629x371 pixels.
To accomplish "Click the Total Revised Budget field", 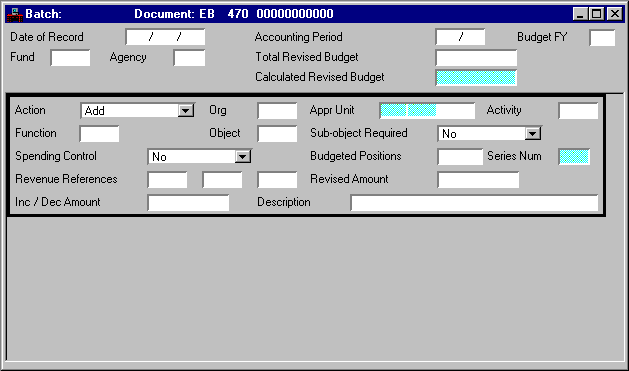I will tap(476, 58).
